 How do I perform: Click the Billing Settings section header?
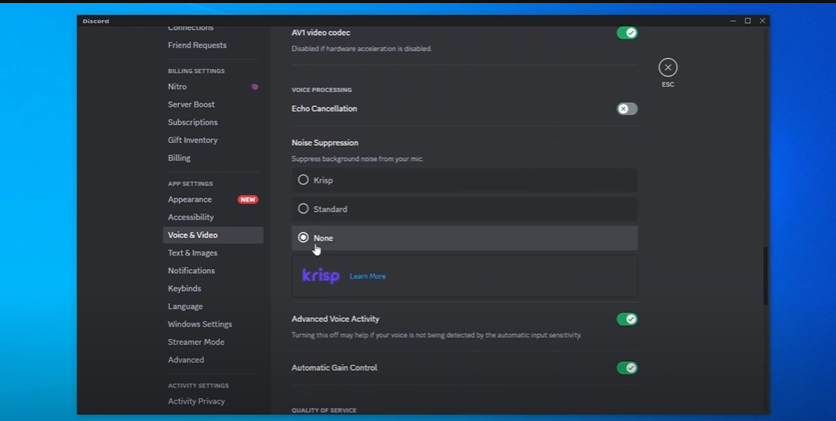(196, 71)
